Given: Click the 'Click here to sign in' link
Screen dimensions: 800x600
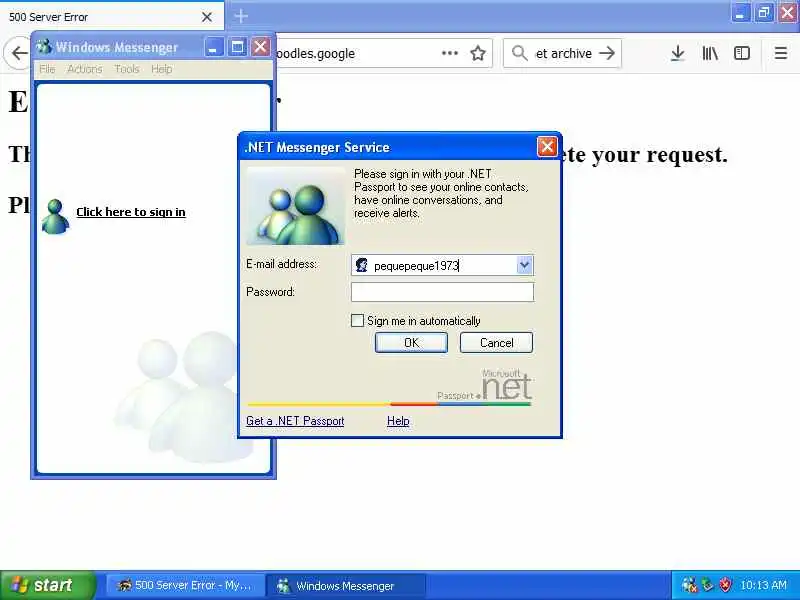Looking at the screenshot, I should [131, 212].
